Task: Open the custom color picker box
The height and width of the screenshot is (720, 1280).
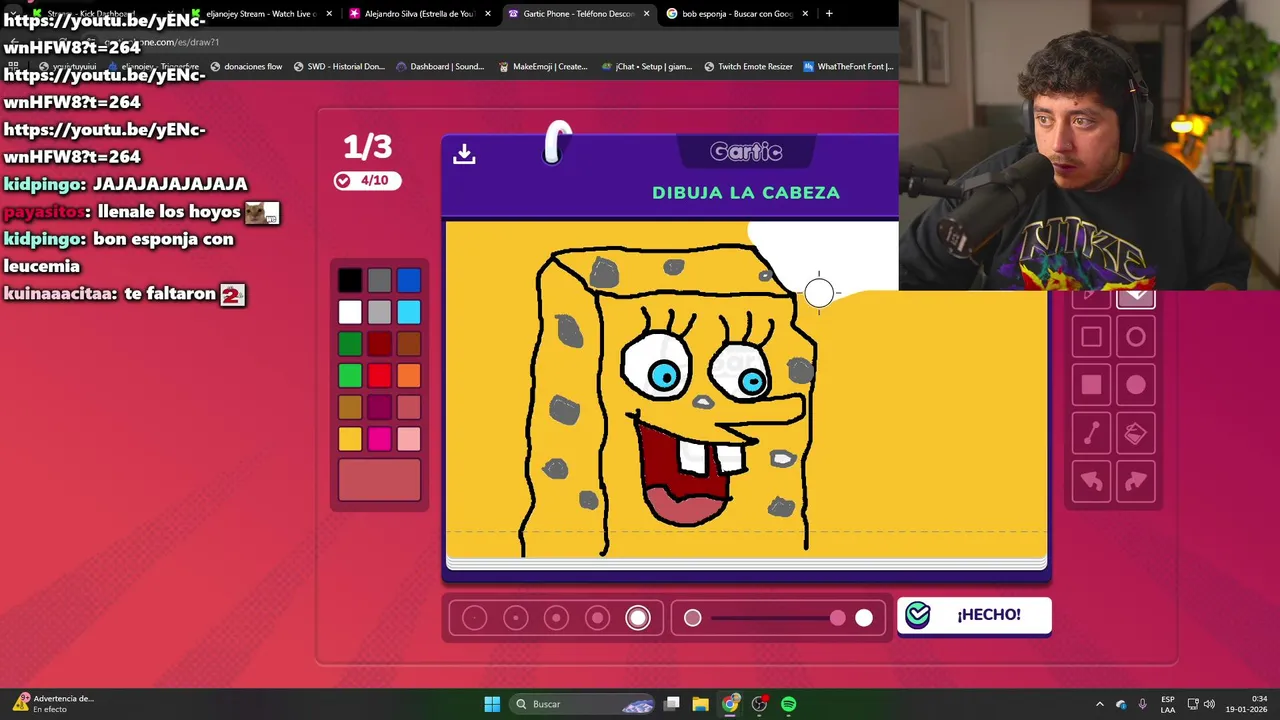Action: tap(379, 480)
